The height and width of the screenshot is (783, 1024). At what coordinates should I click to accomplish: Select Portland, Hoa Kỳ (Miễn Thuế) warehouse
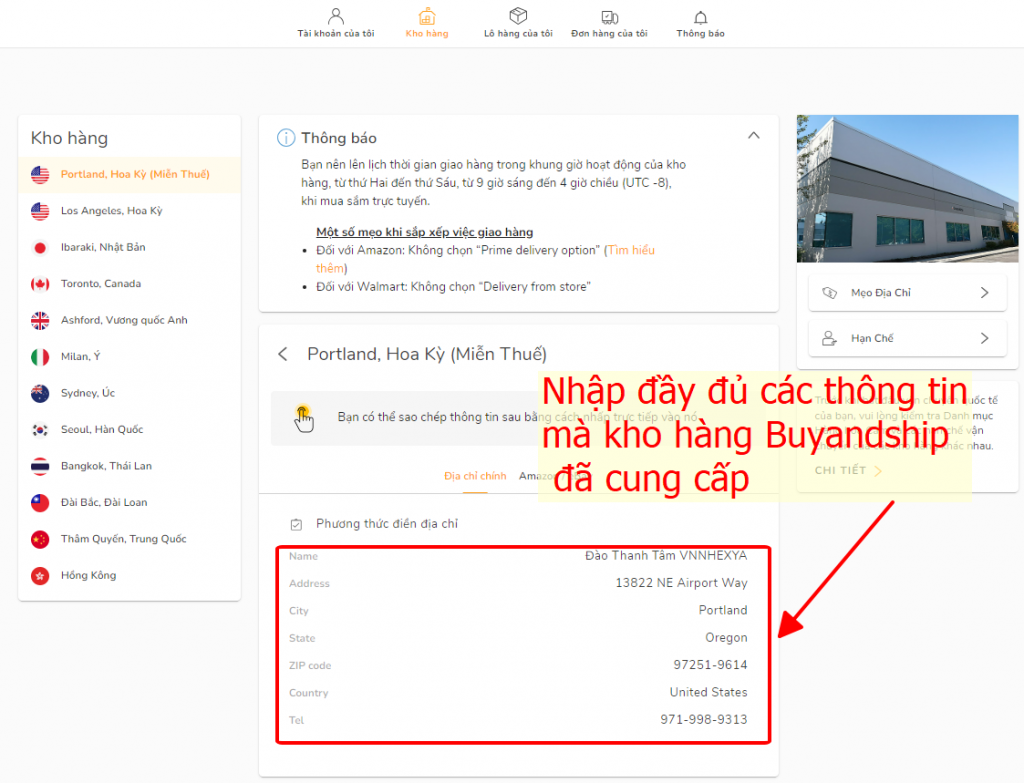(129, 174)
